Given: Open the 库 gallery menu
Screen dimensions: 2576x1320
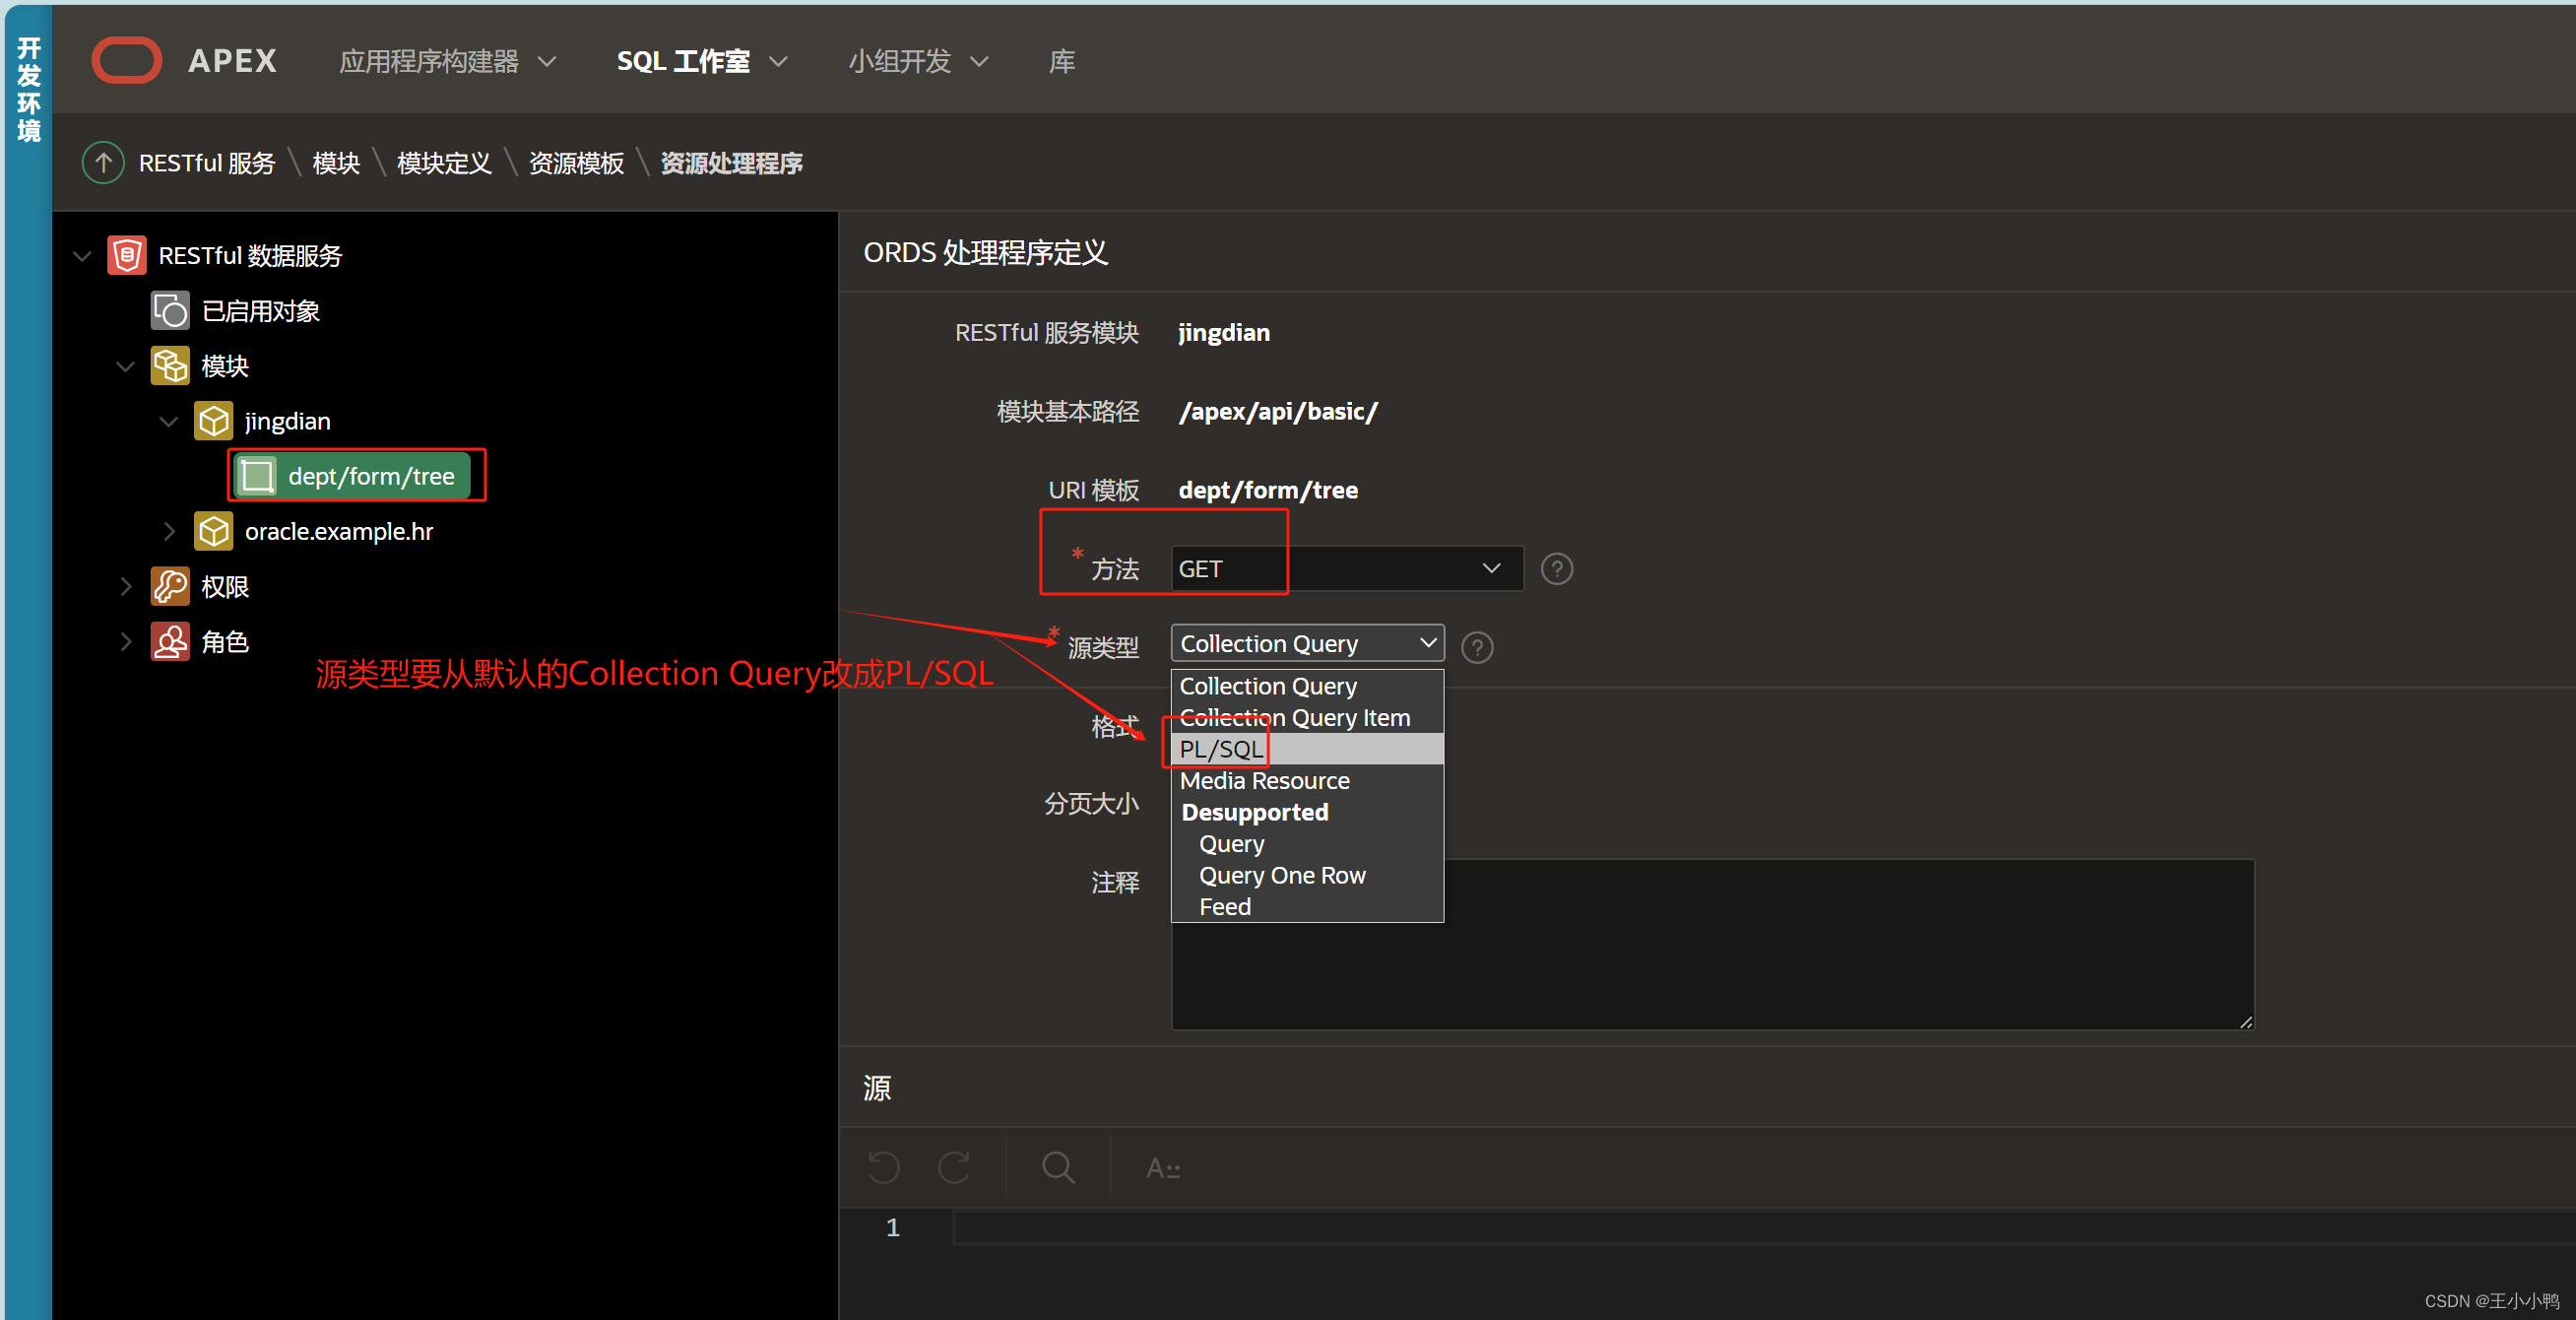Looking at the screenshot, I should pos(1061,61).
